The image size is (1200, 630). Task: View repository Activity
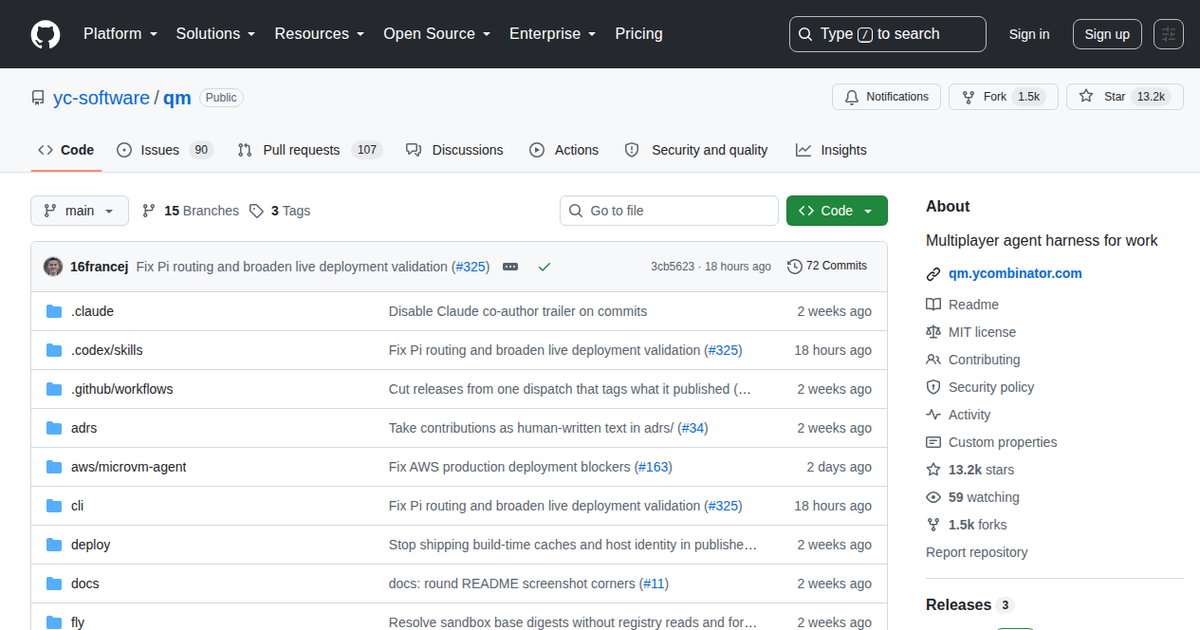coord(958,415)
